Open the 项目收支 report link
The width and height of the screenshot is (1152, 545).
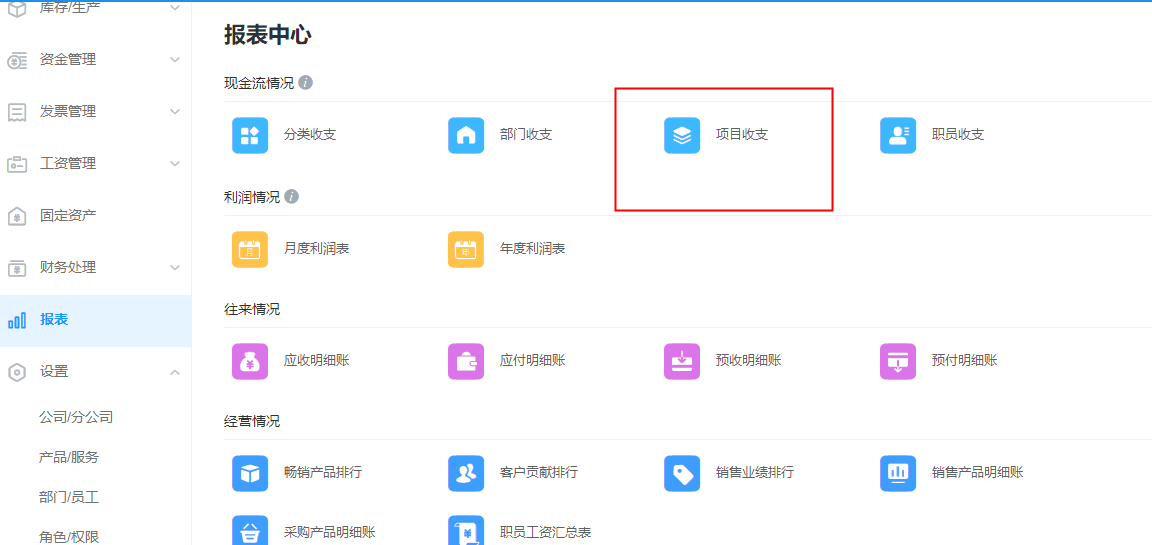[742, 135]
